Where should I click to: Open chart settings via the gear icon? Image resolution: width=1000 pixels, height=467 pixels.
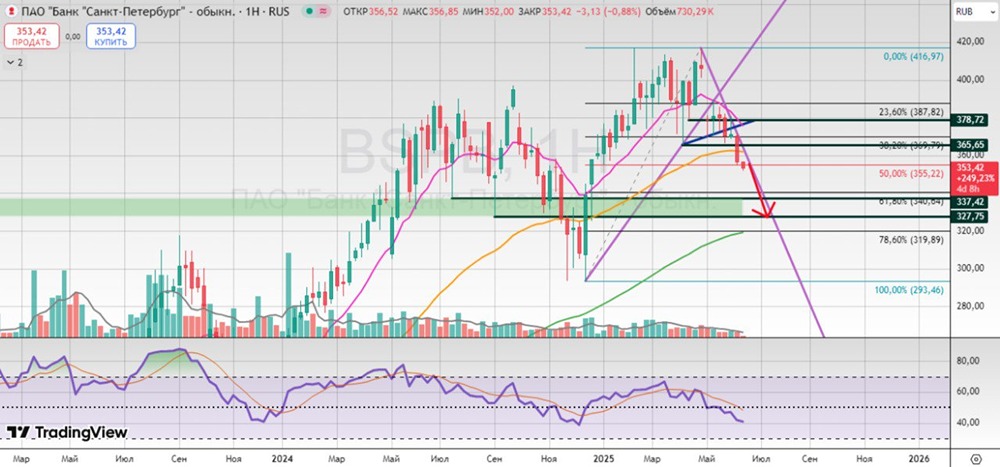(x=976, y=459)
